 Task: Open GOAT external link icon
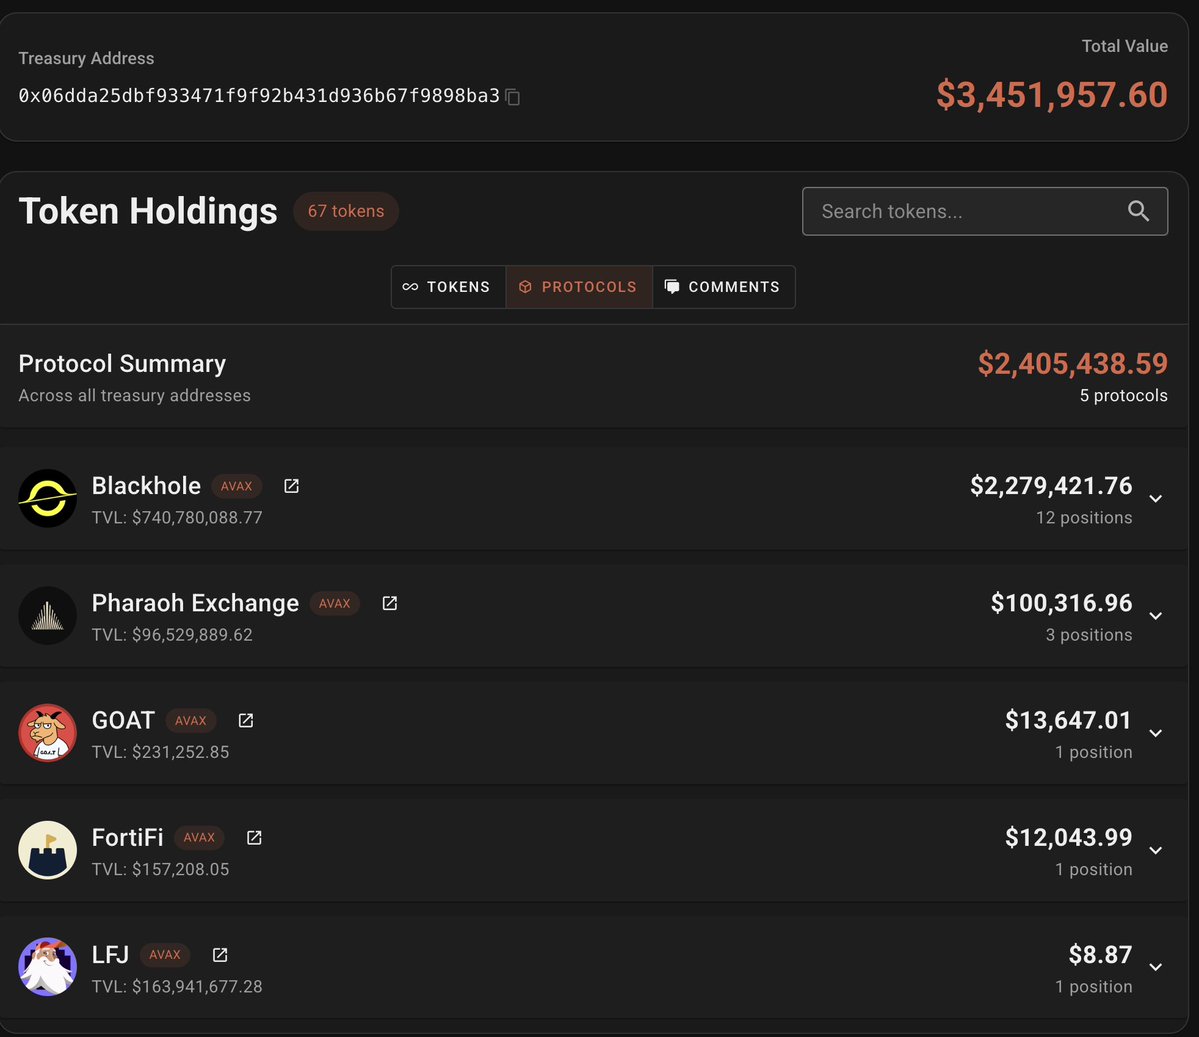[245, 720]
